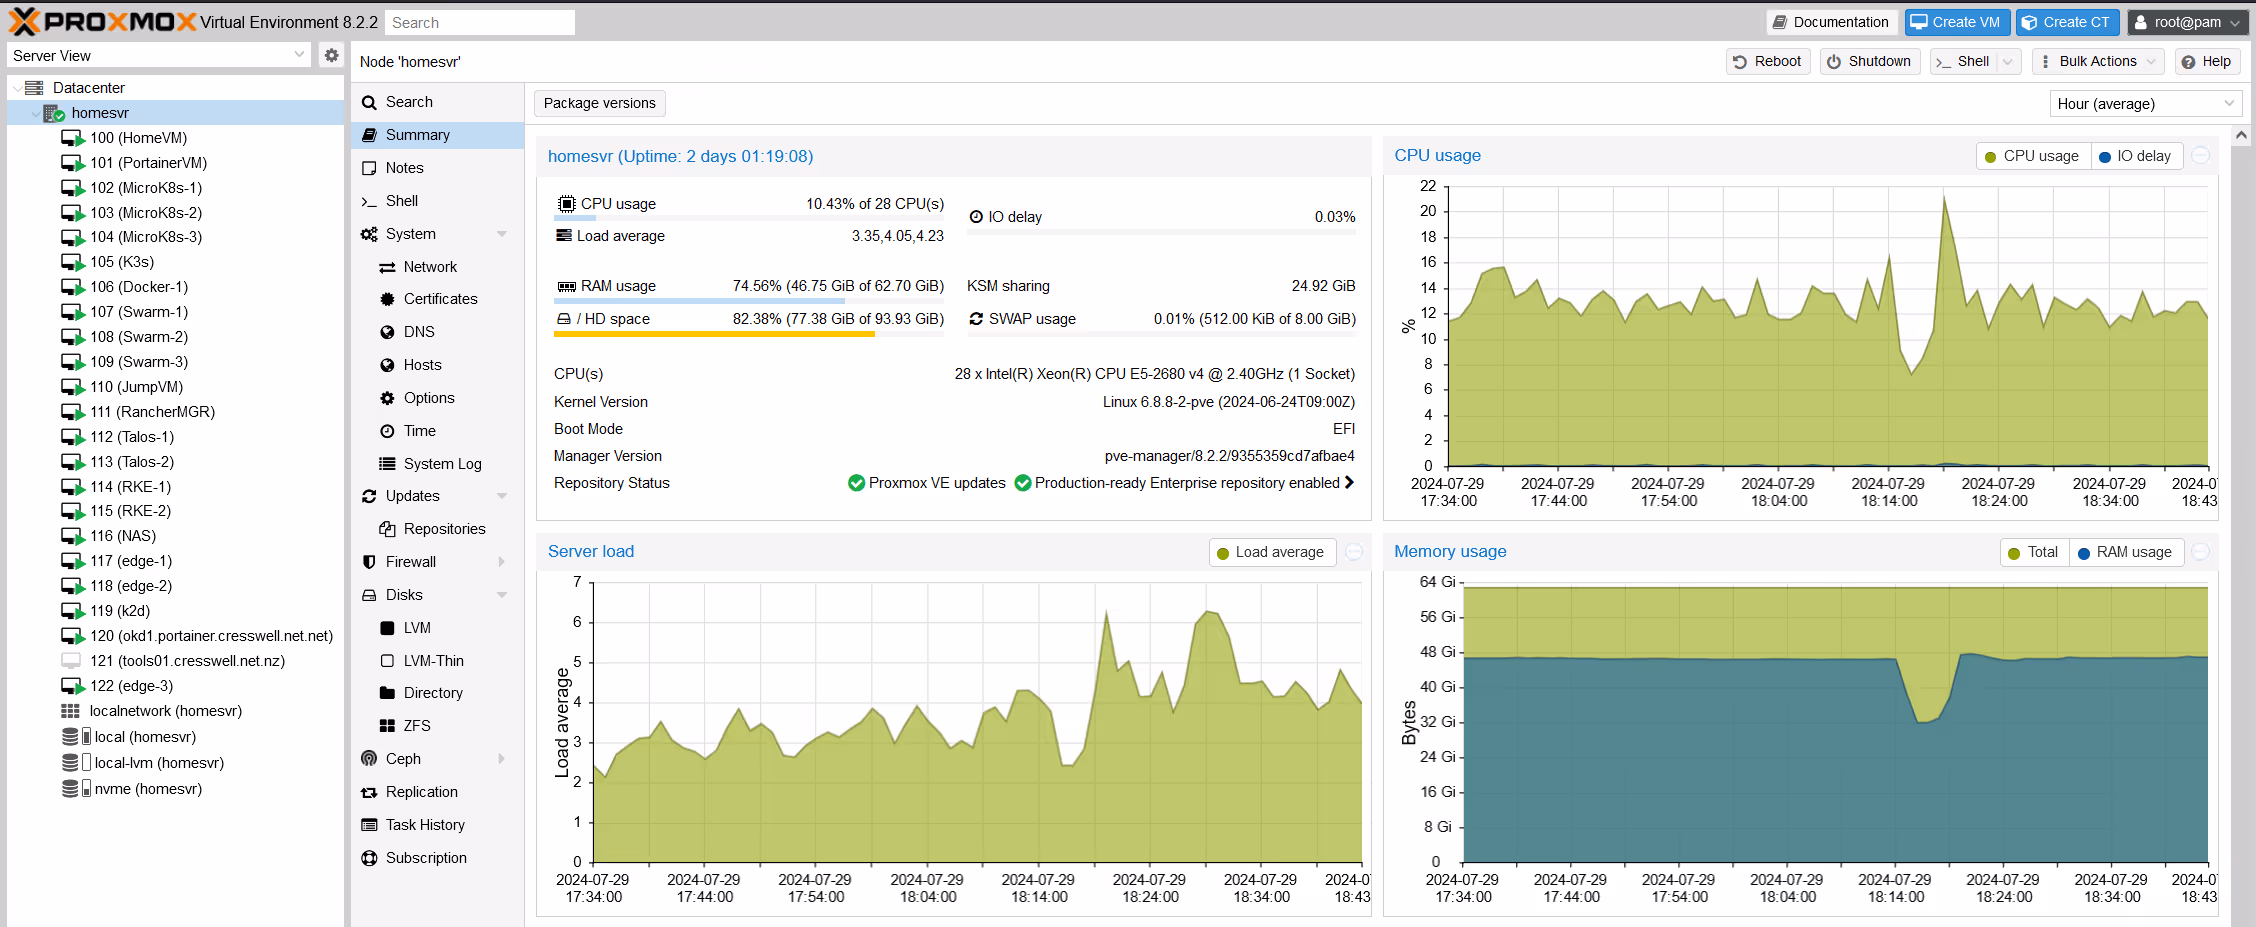
Task: Expand the Ceph menu section arrow
Action: [x=502, y=759]
